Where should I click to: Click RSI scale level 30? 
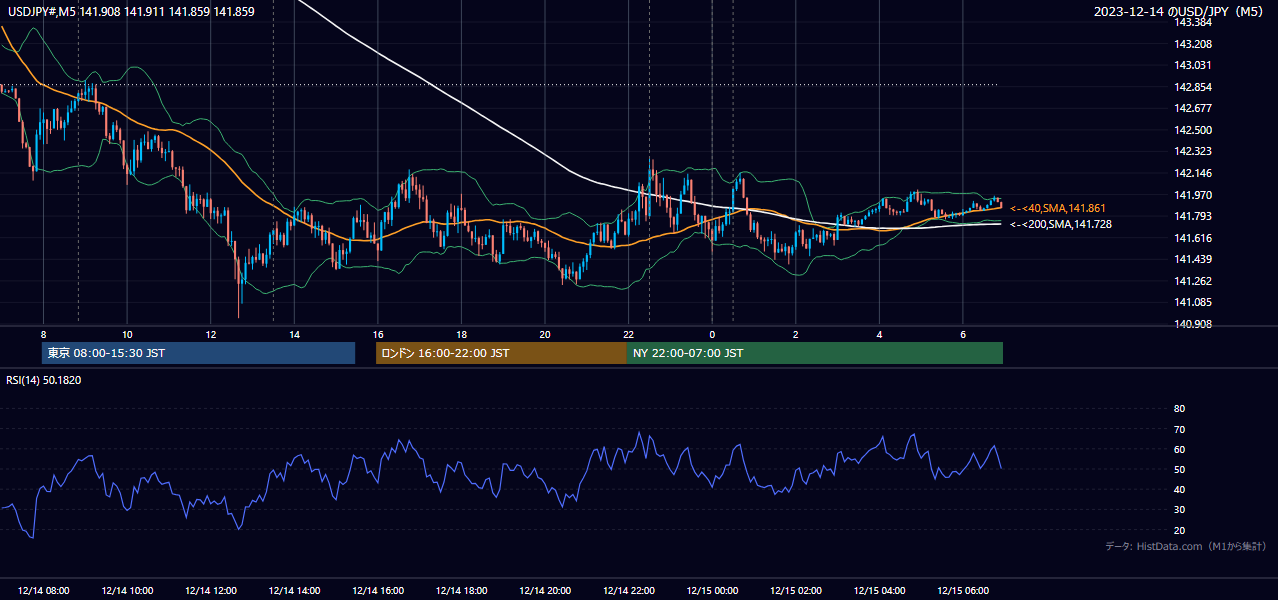pyautogui.click(x=1179, y=510)
